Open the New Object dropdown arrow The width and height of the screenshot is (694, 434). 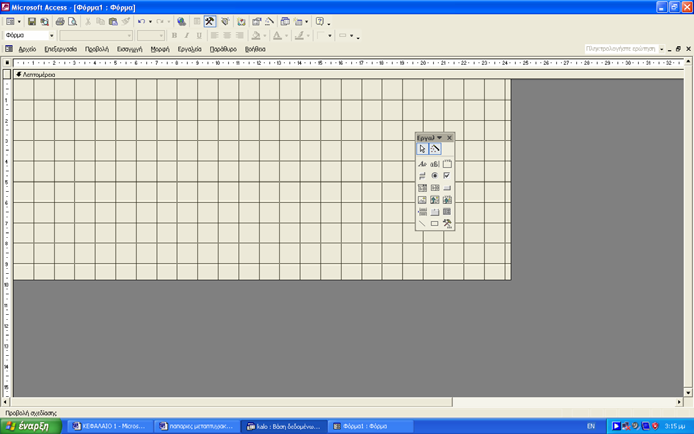[x=306, y=22]
